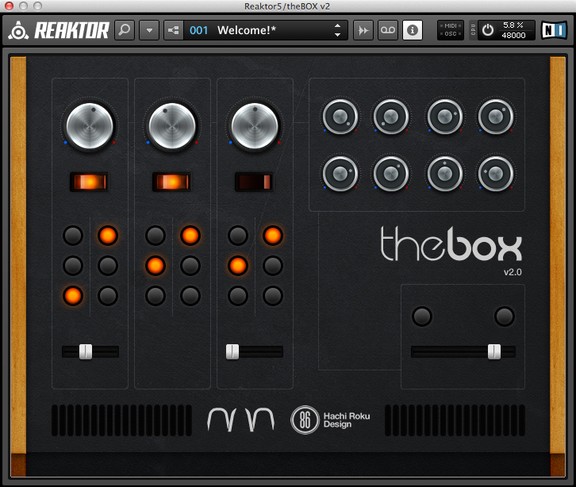Click lit top-right round button in second channel
The width and height of the screenshot is (576, 487).
(190, 235)
